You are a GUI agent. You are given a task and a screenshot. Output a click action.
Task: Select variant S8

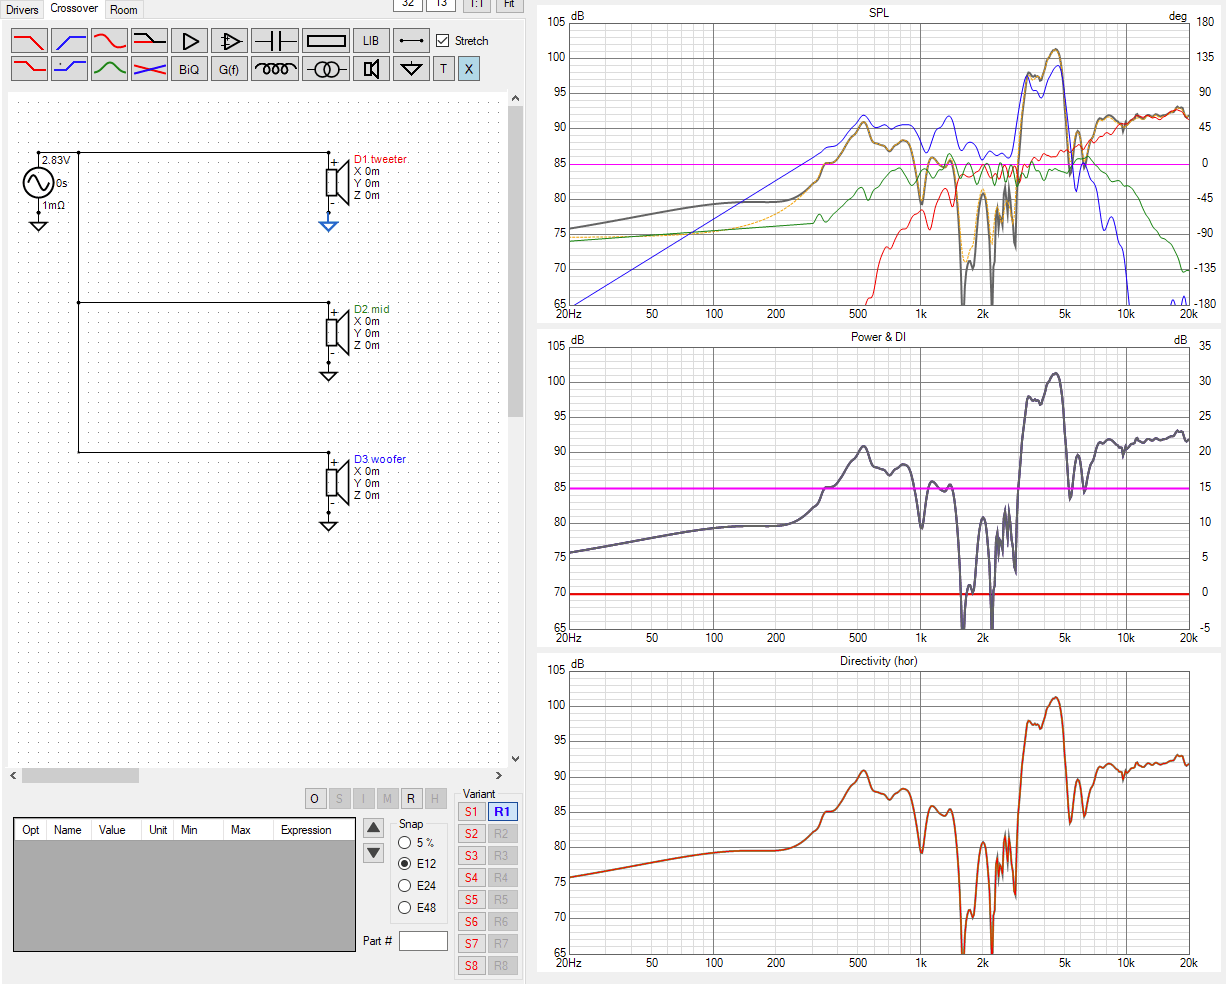tap(472, 965)
